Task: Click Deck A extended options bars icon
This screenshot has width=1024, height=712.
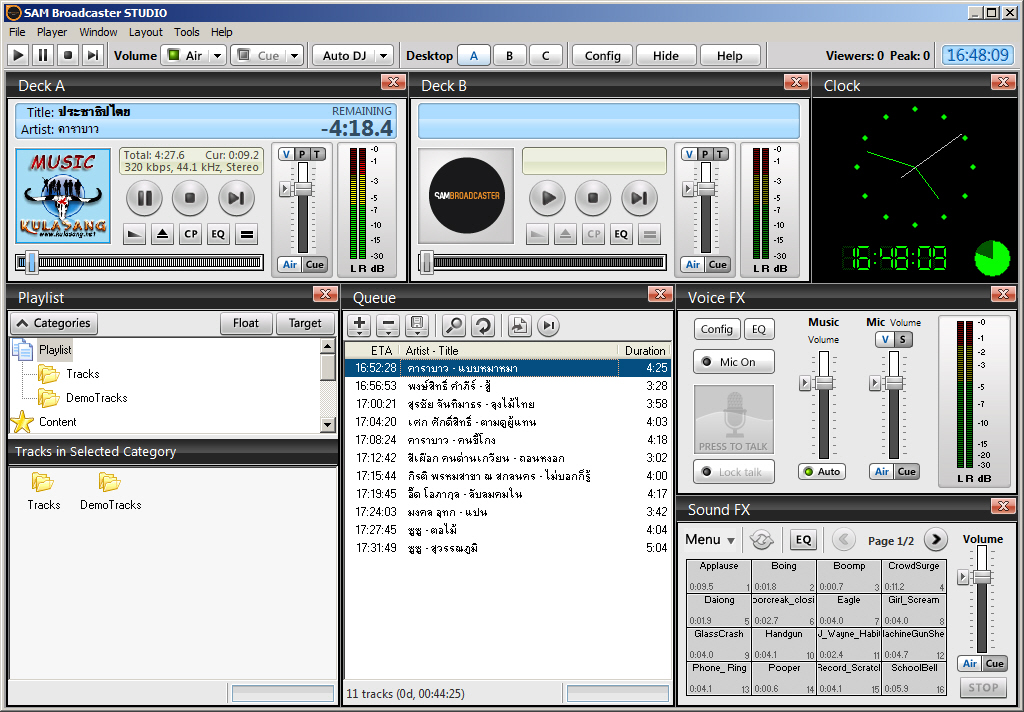Action: pyautogui.click(x=247, y=234)
